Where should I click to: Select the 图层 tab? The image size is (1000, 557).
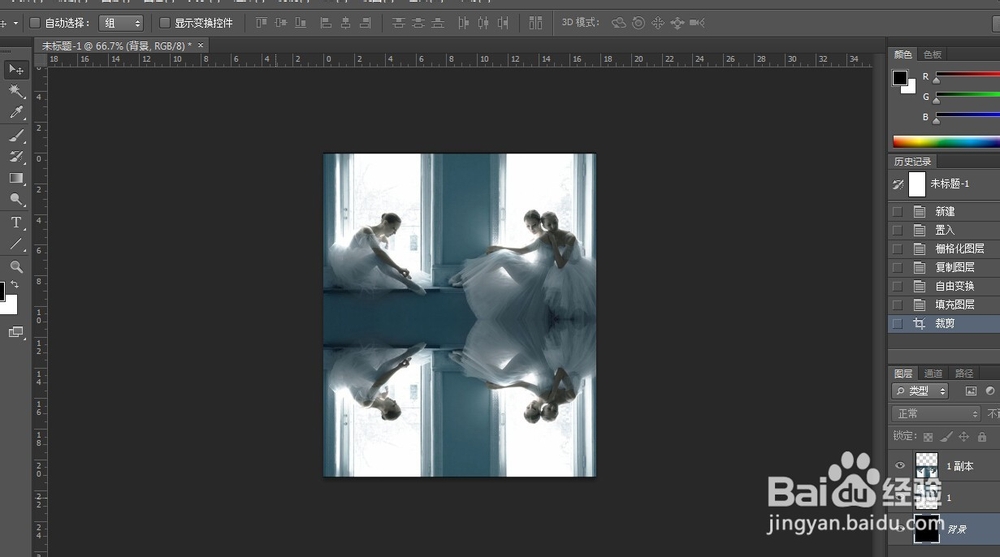pyautogui.click(x=903, y=374)
